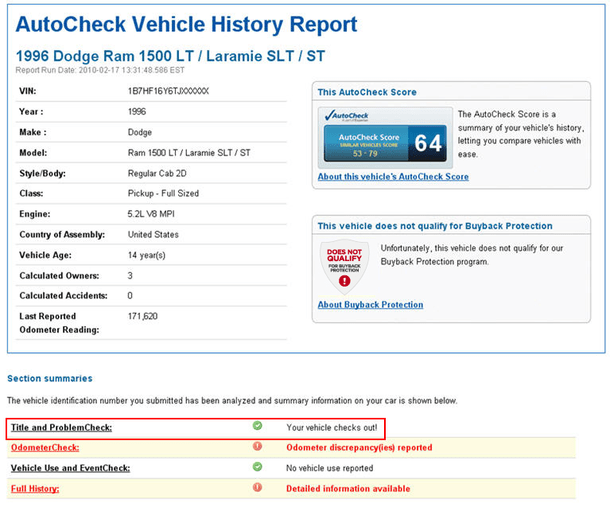Click Vehicle Age value 14 year(s)
The image size is (610, 507).
tap(147, 255)
